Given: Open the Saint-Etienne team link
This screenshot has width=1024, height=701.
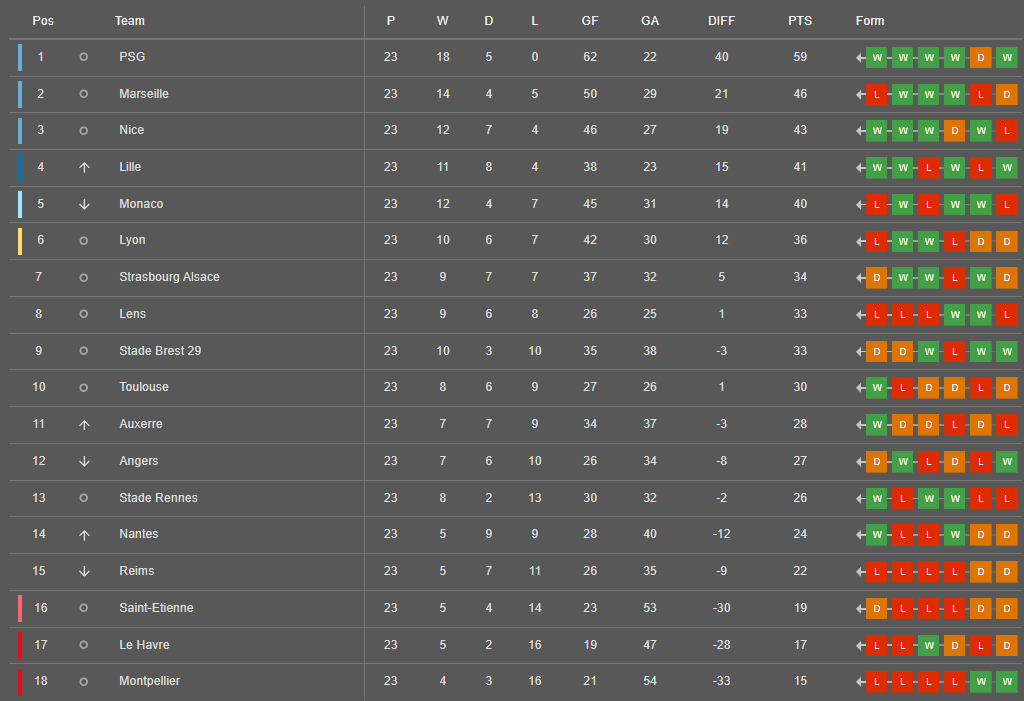Looking at the screenshot, I should tap(156, 608).
